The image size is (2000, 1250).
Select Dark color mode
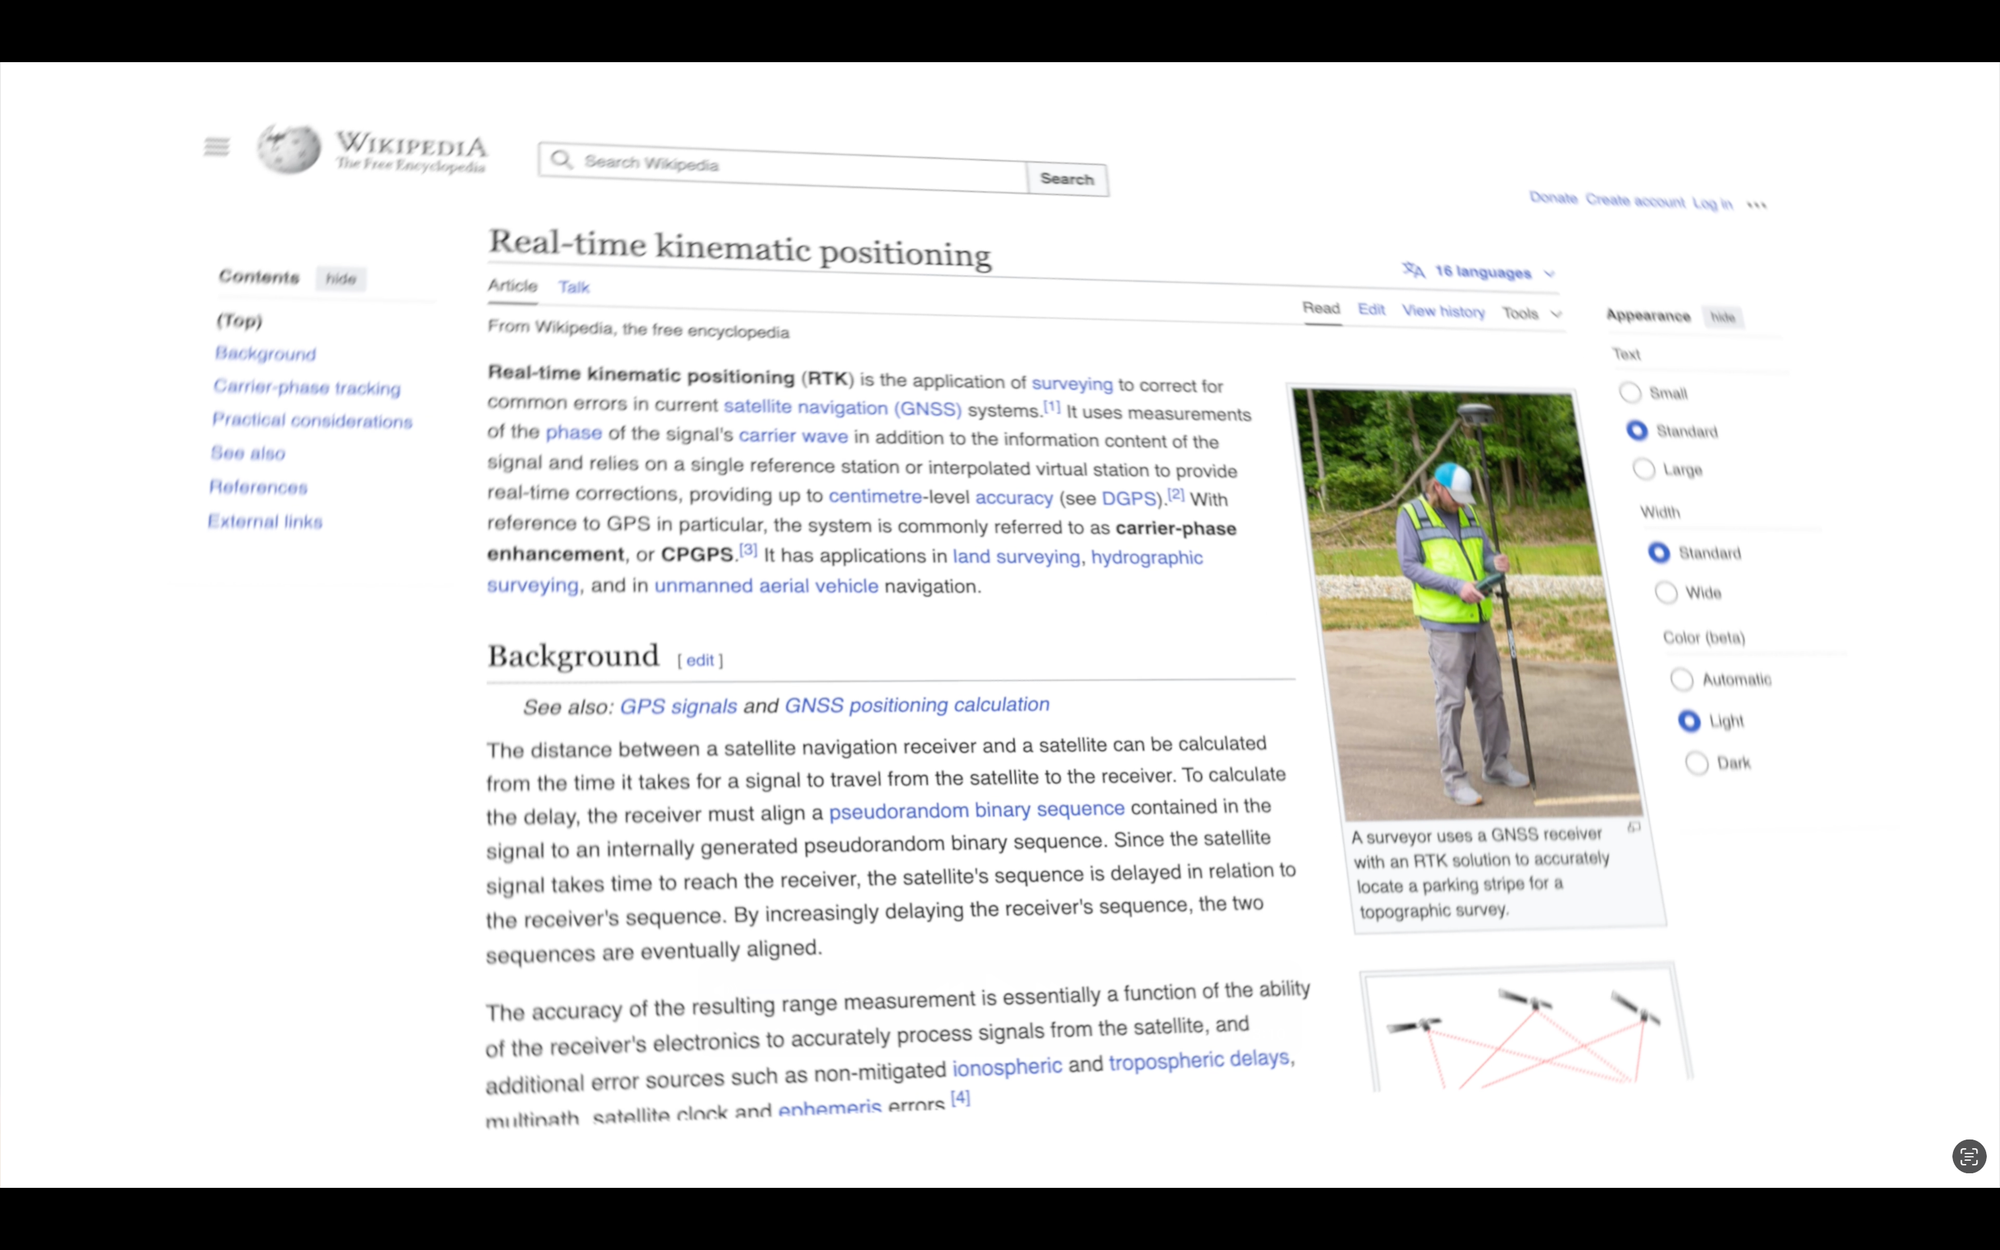click(1697, 763)
